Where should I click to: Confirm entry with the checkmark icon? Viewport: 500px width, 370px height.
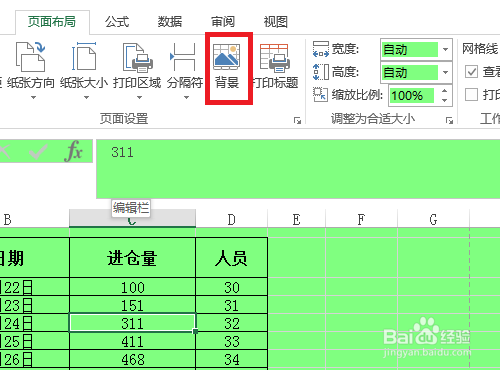(x=38, y=152)
